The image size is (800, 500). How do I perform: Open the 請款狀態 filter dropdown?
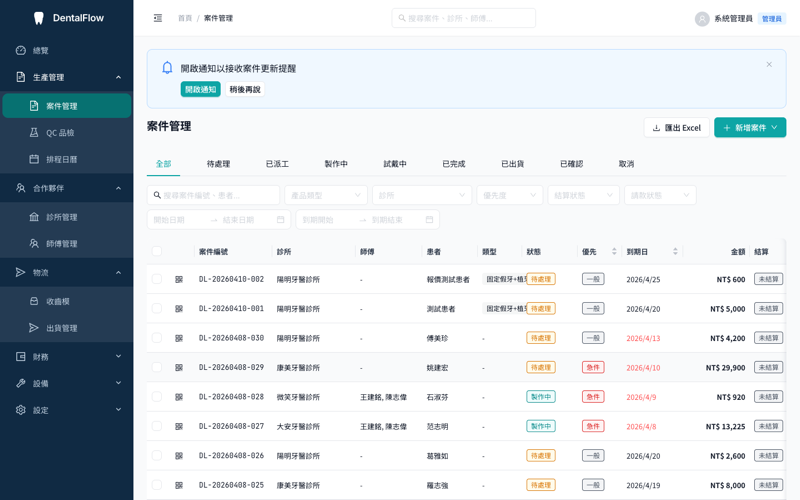[x=660, y=195]
